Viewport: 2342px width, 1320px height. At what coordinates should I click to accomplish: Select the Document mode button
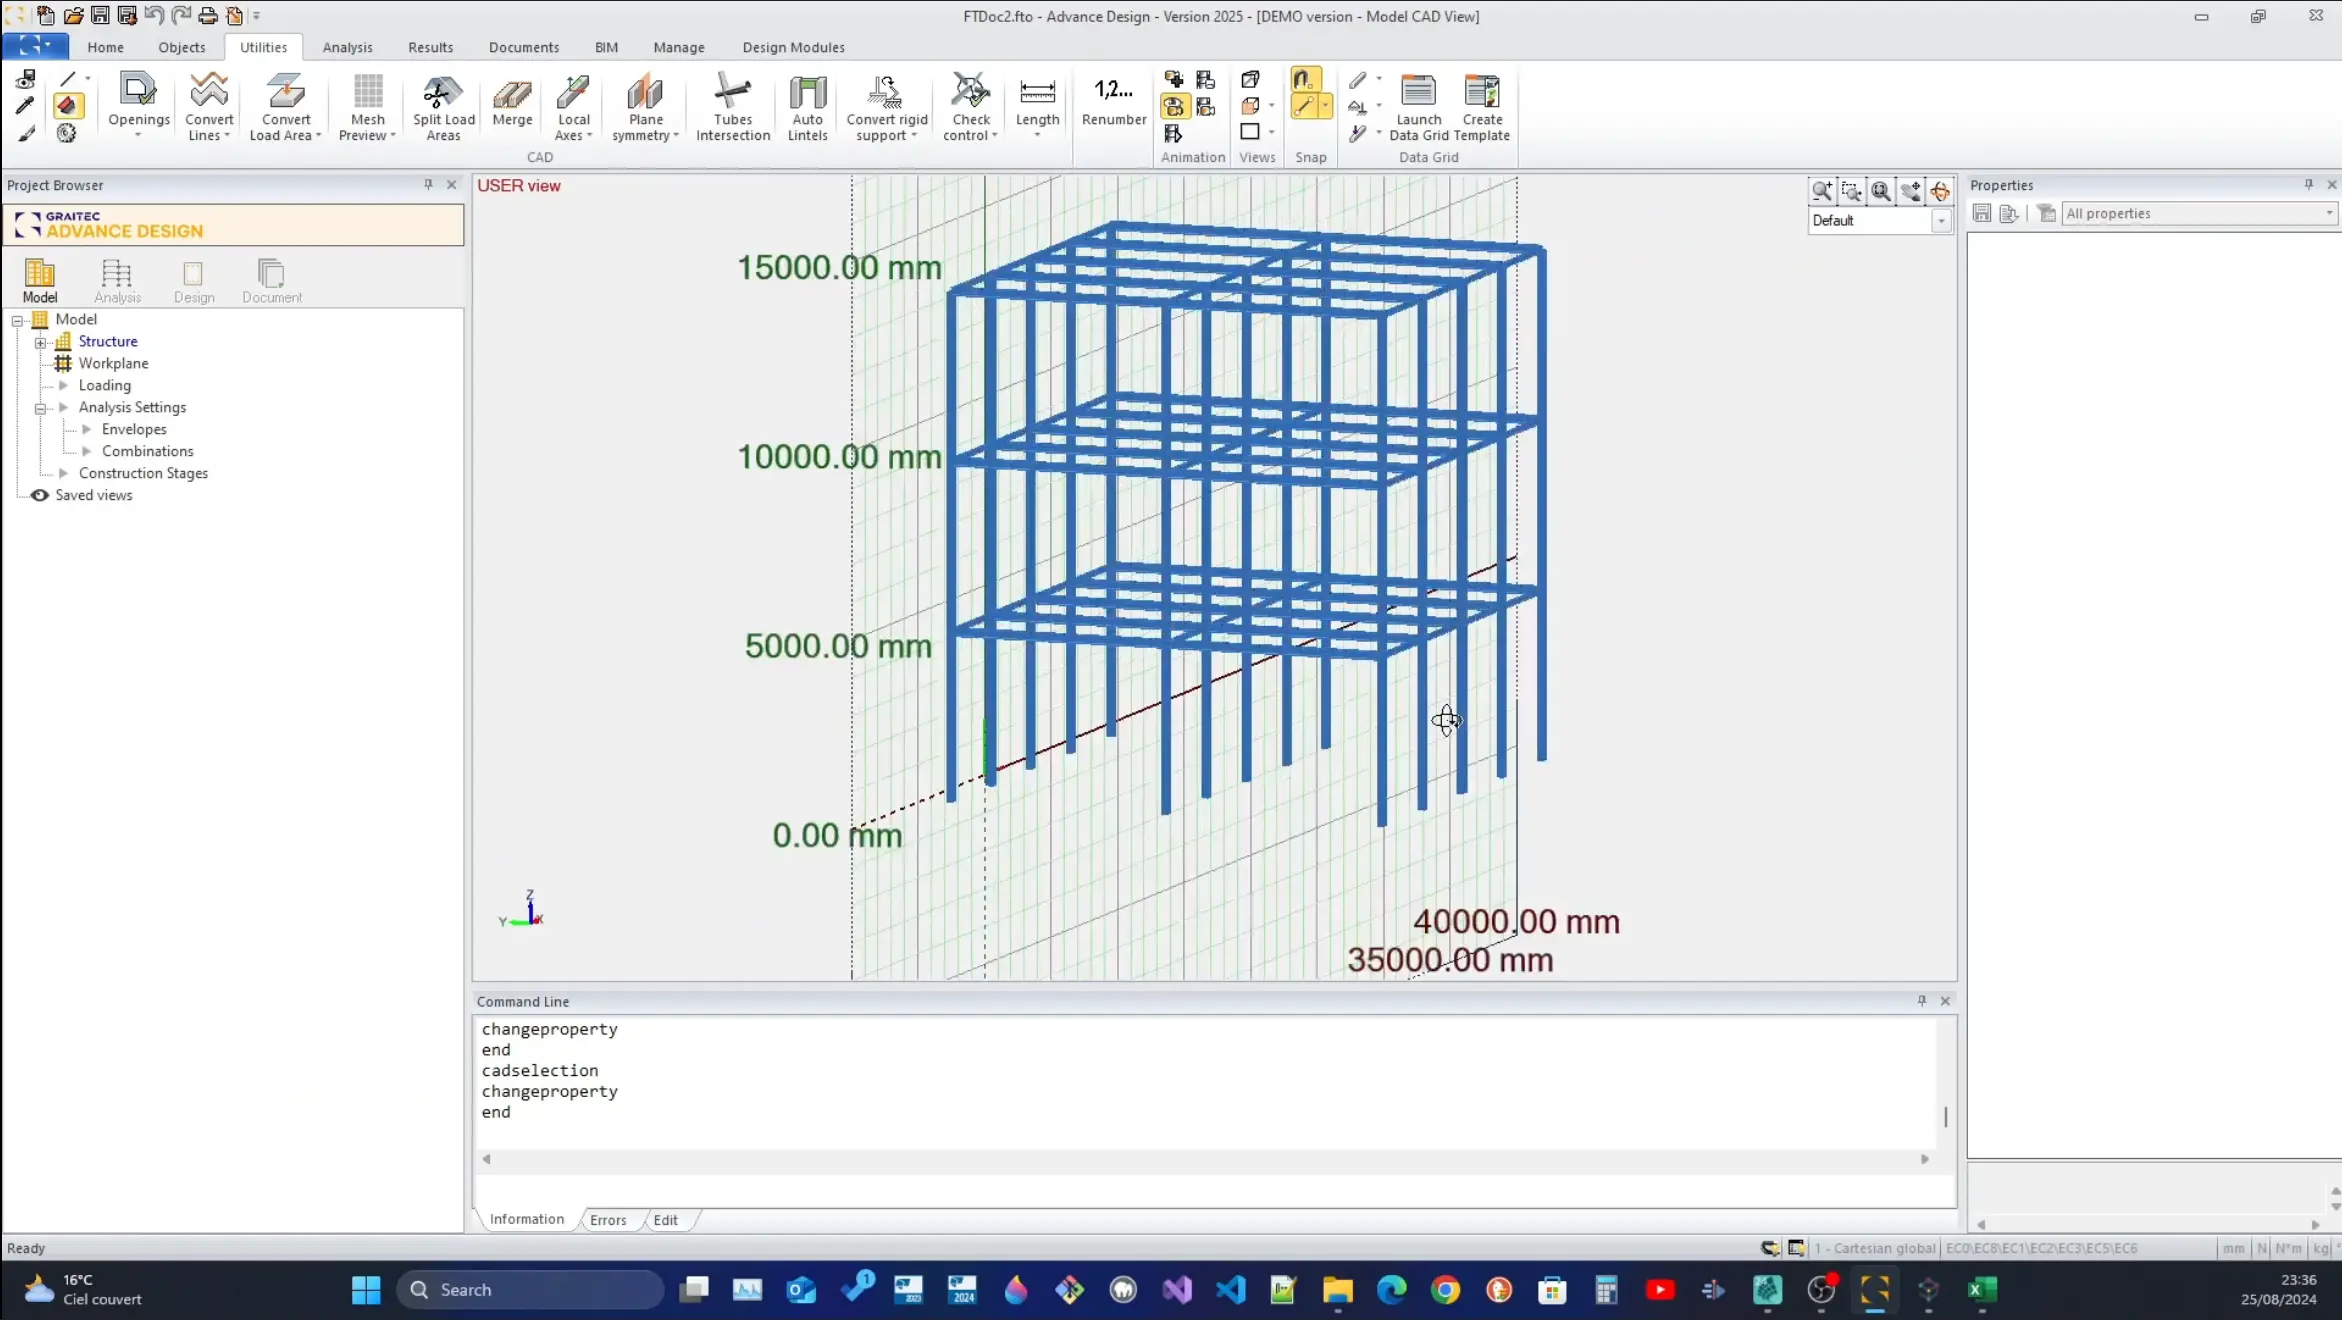click(271, 280)
